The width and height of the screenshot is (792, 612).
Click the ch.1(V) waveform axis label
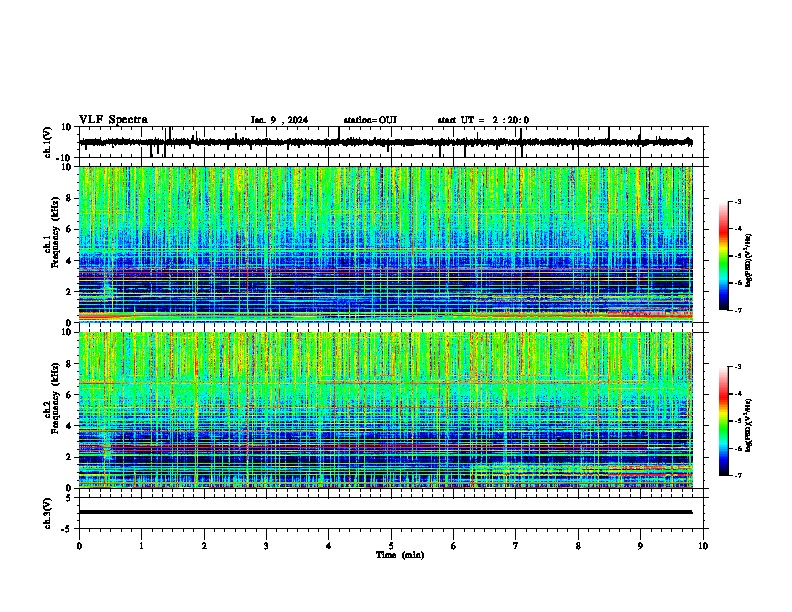point(48,142)
